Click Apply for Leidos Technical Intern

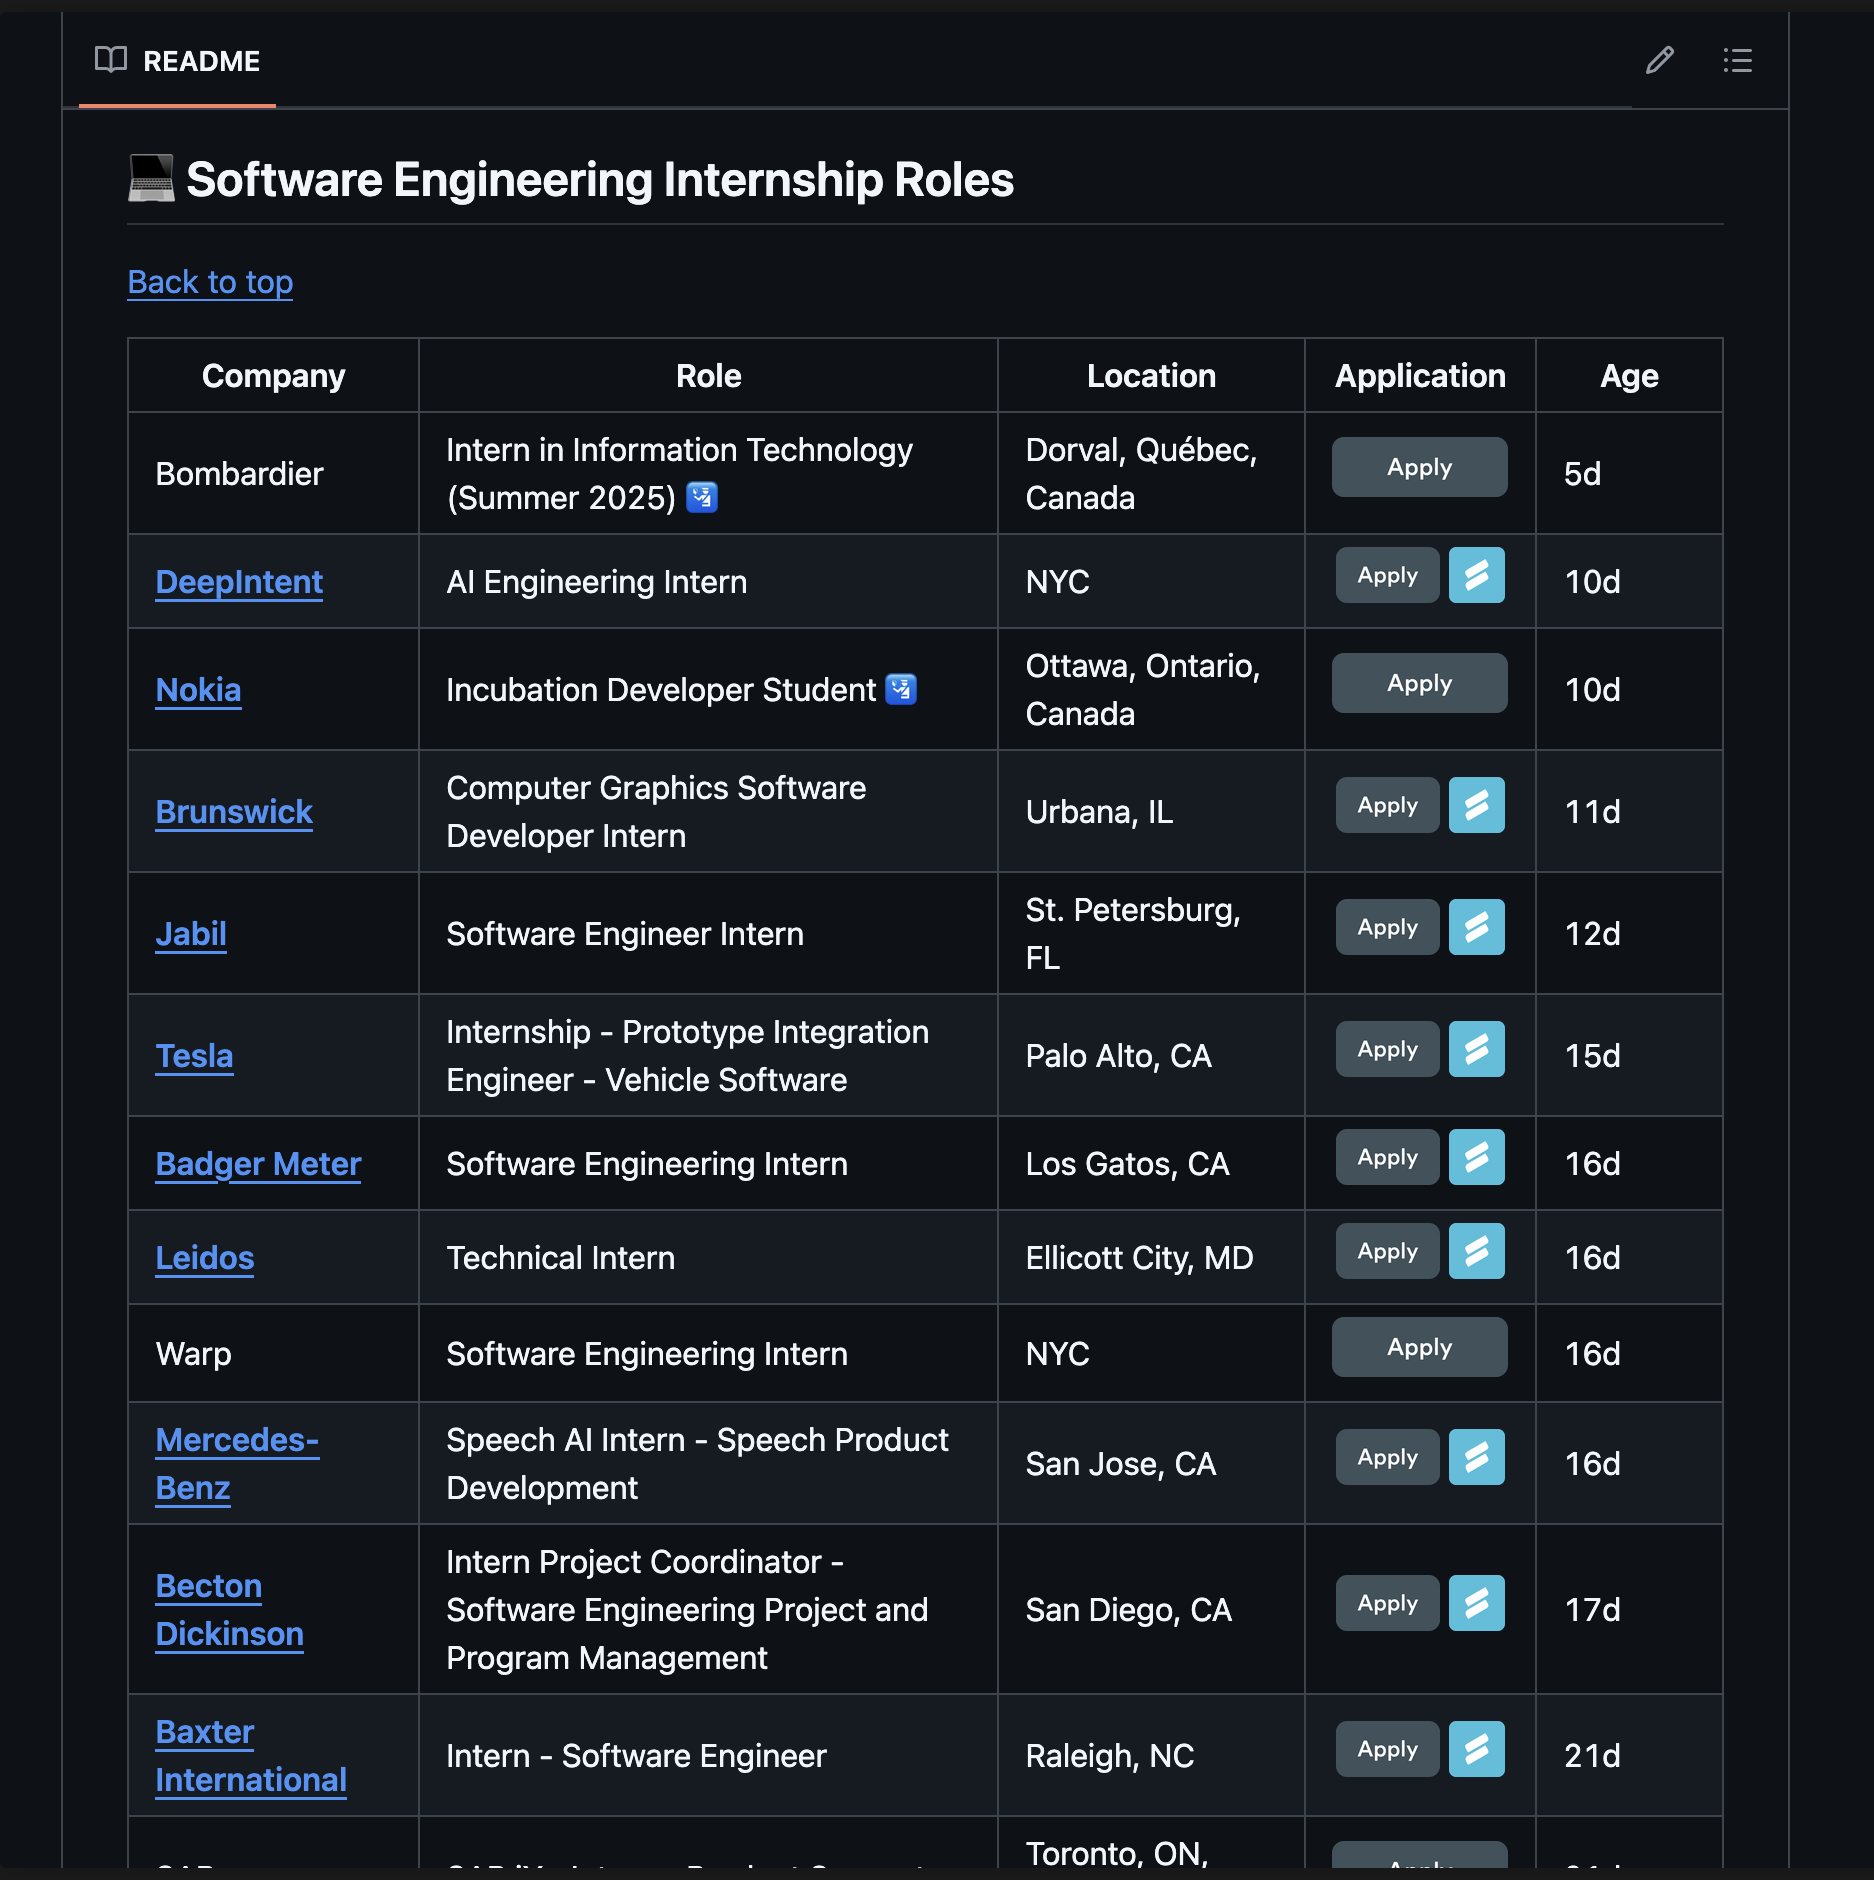[1387, 1251]
